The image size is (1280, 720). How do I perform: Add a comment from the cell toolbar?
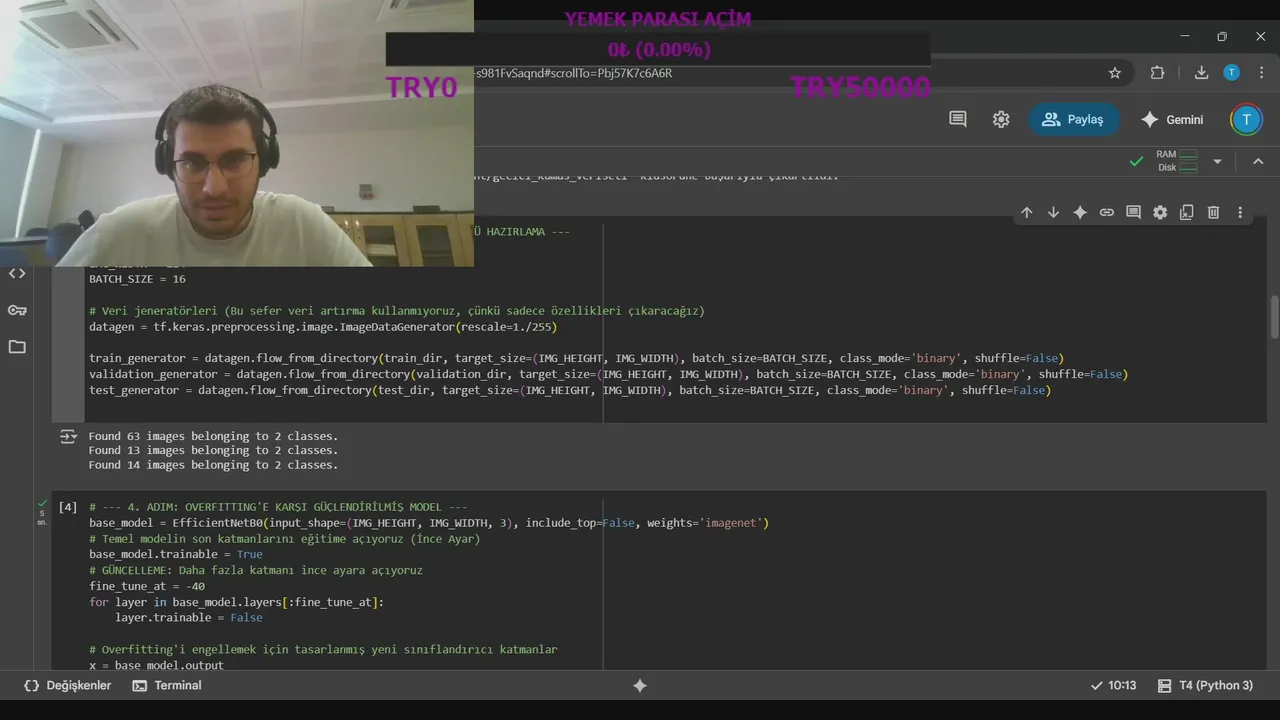tap(1133, 212)
